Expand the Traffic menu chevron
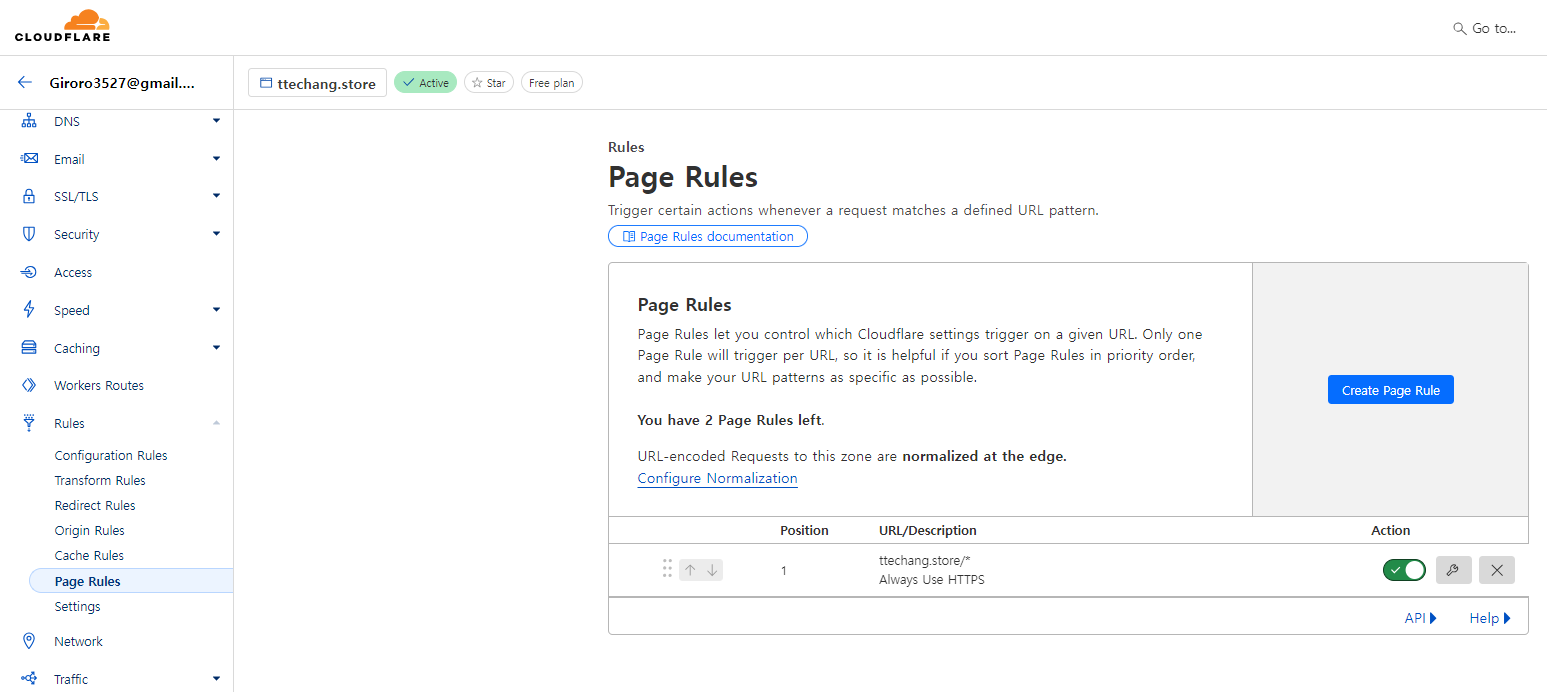This screenshot has height=692, width=1547. [216, 679]
